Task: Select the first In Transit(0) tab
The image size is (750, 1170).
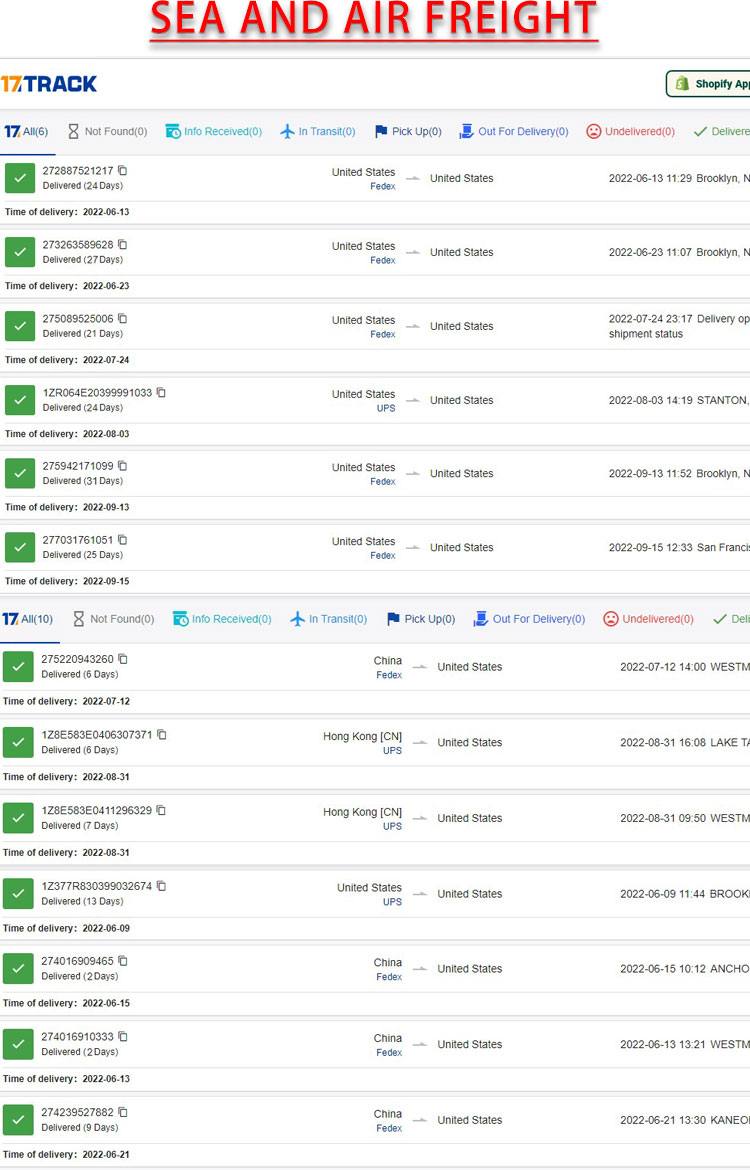Action: click(318, 131)
